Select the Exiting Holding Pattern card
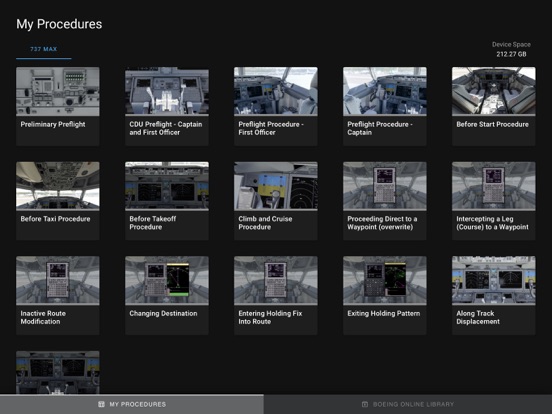Viewport: 552px width, 414px height. click(385, 295)
